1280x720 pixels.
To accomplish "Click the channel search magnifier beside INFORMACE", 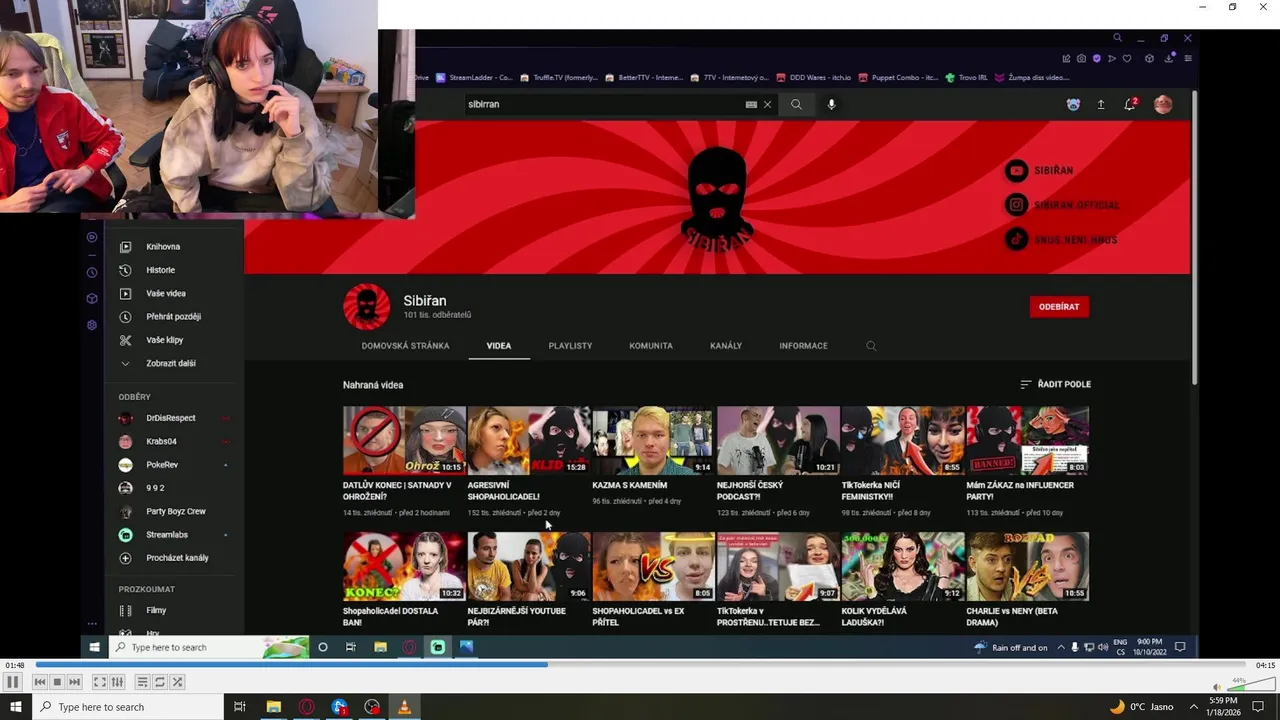I will tap(871, 346).
